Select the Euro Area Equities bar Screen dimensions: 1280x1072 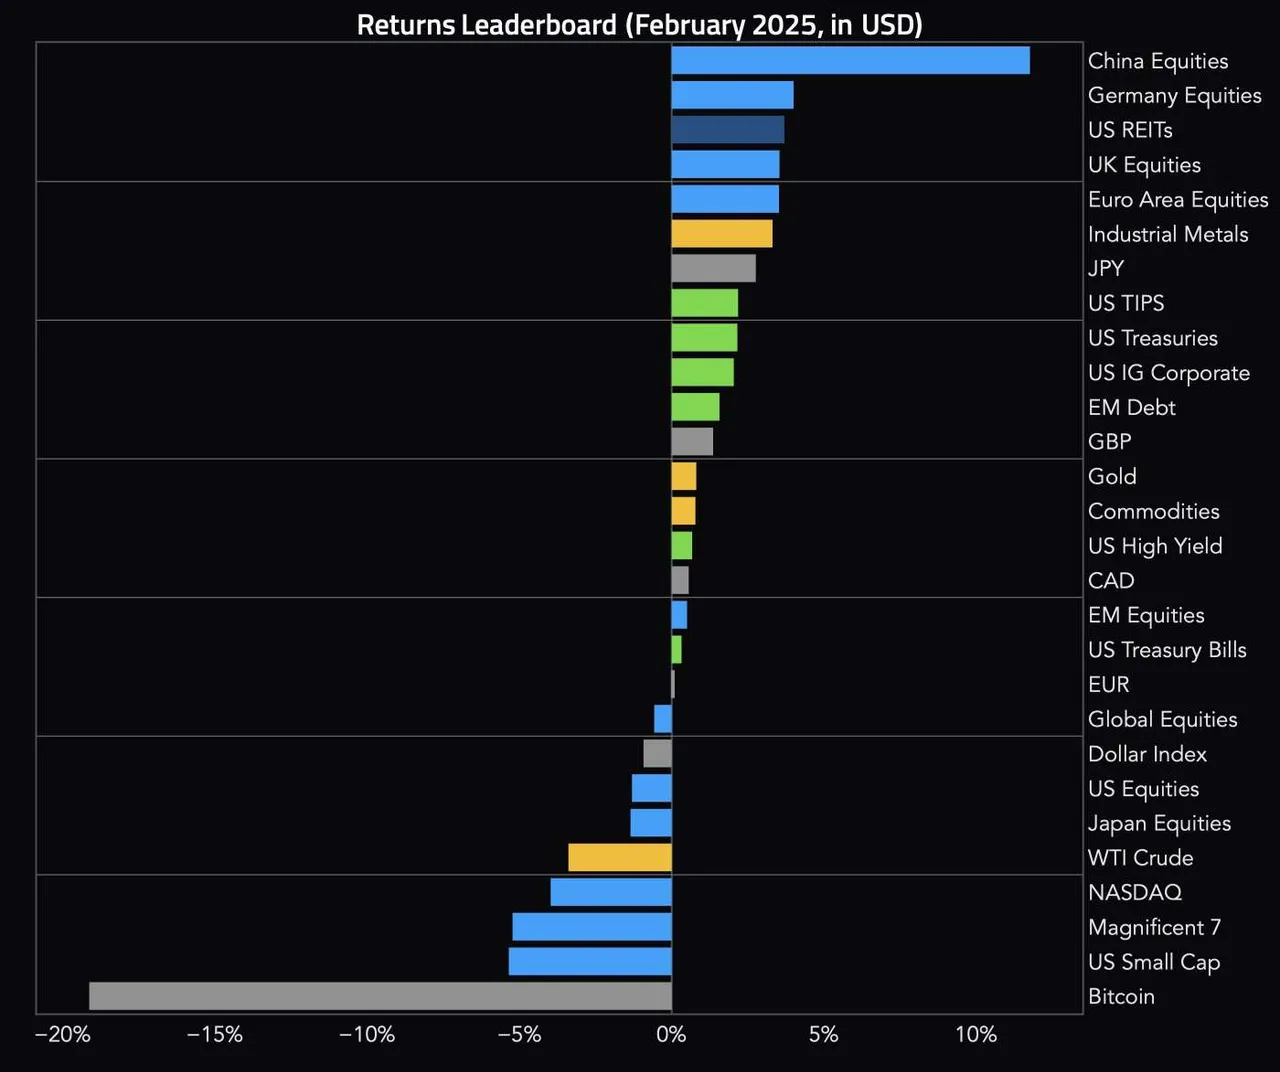pos(724,199)
